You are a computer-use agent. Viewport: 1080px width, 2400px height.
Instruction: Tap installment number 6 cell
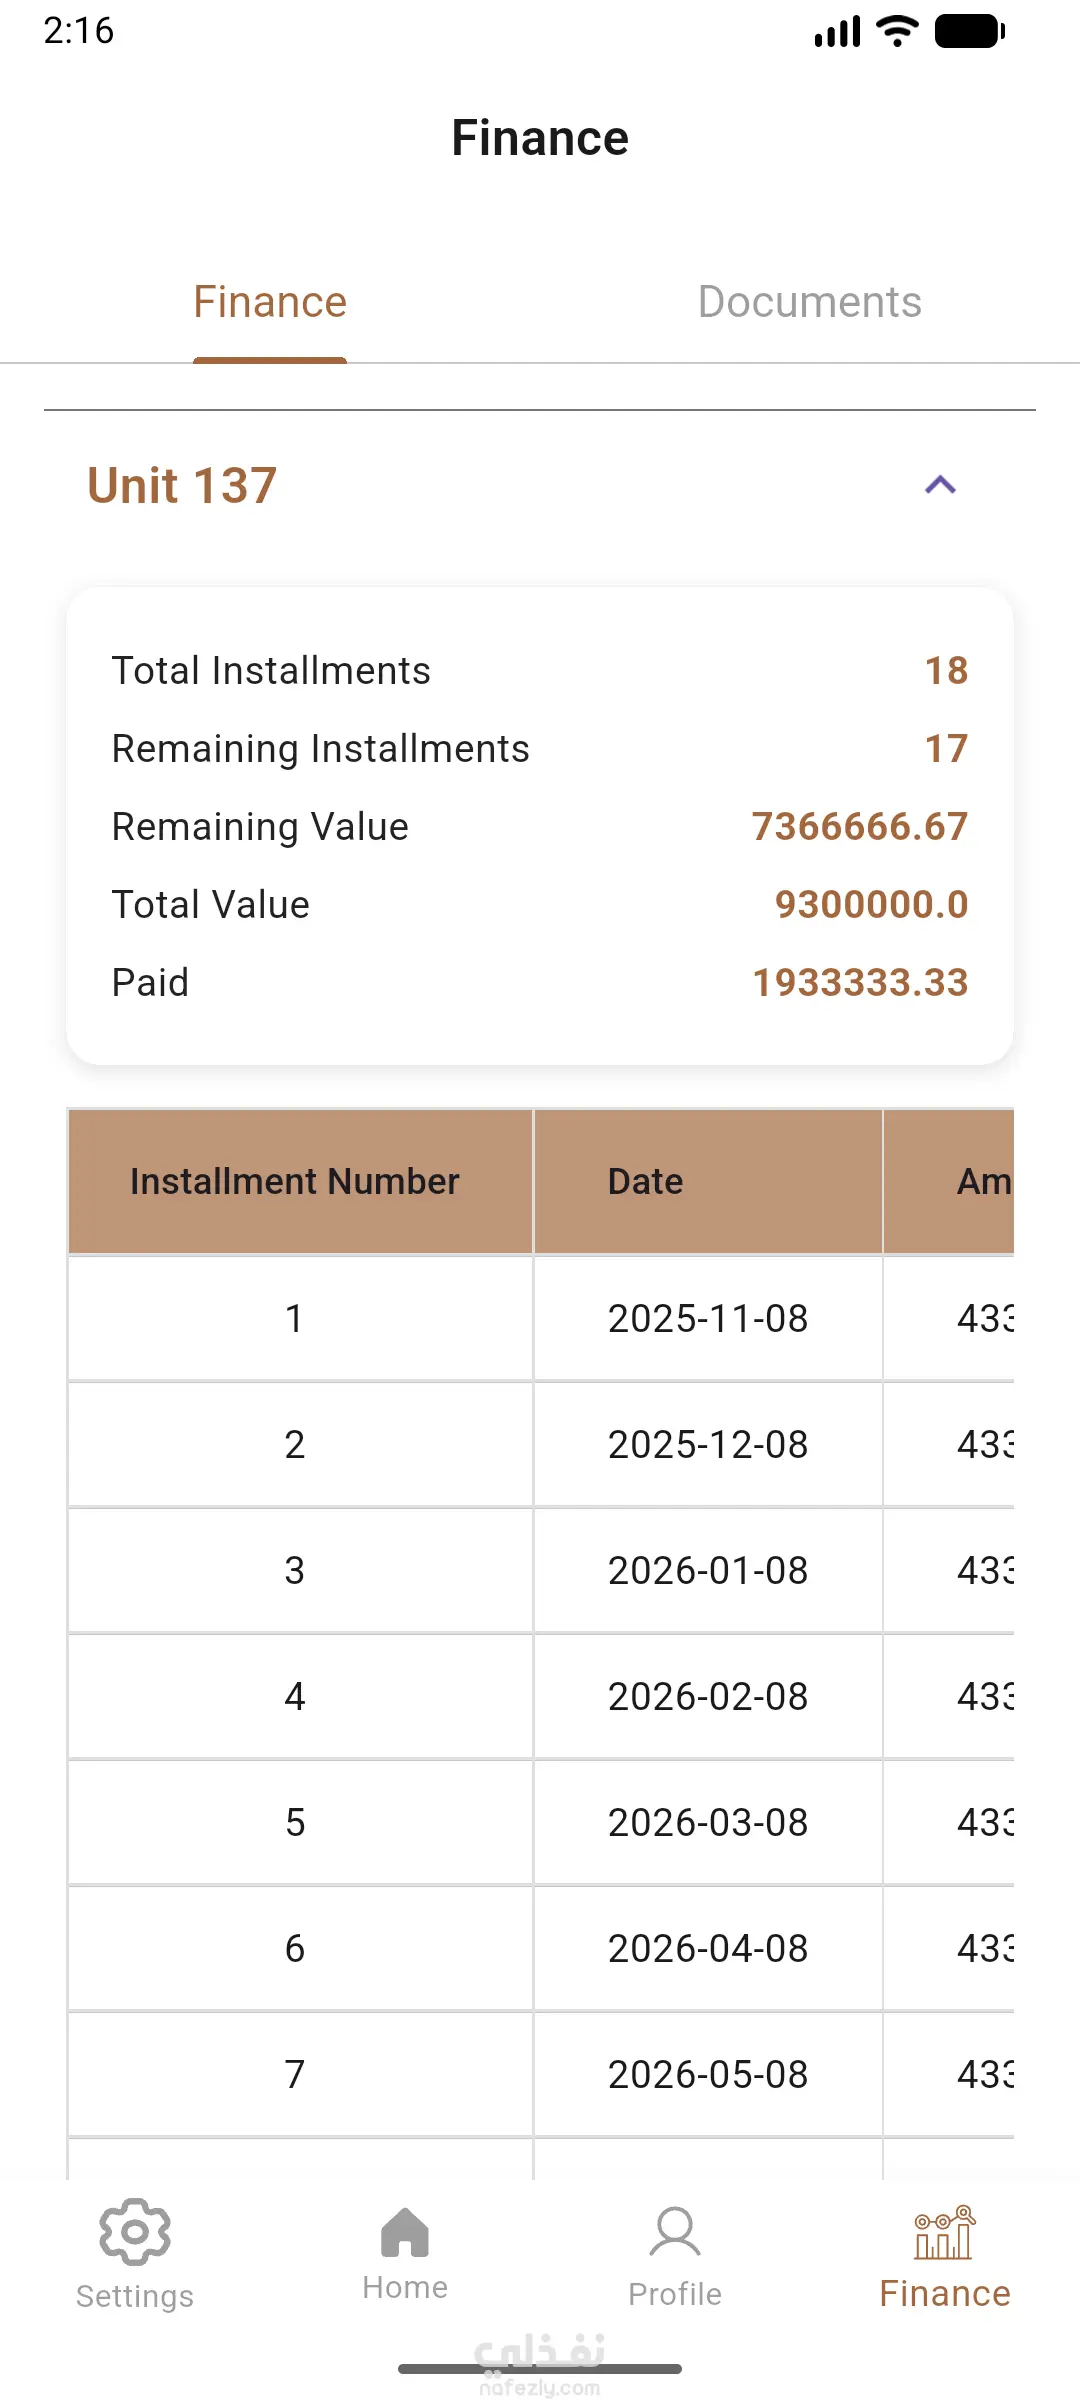(x=300, y=1948)
